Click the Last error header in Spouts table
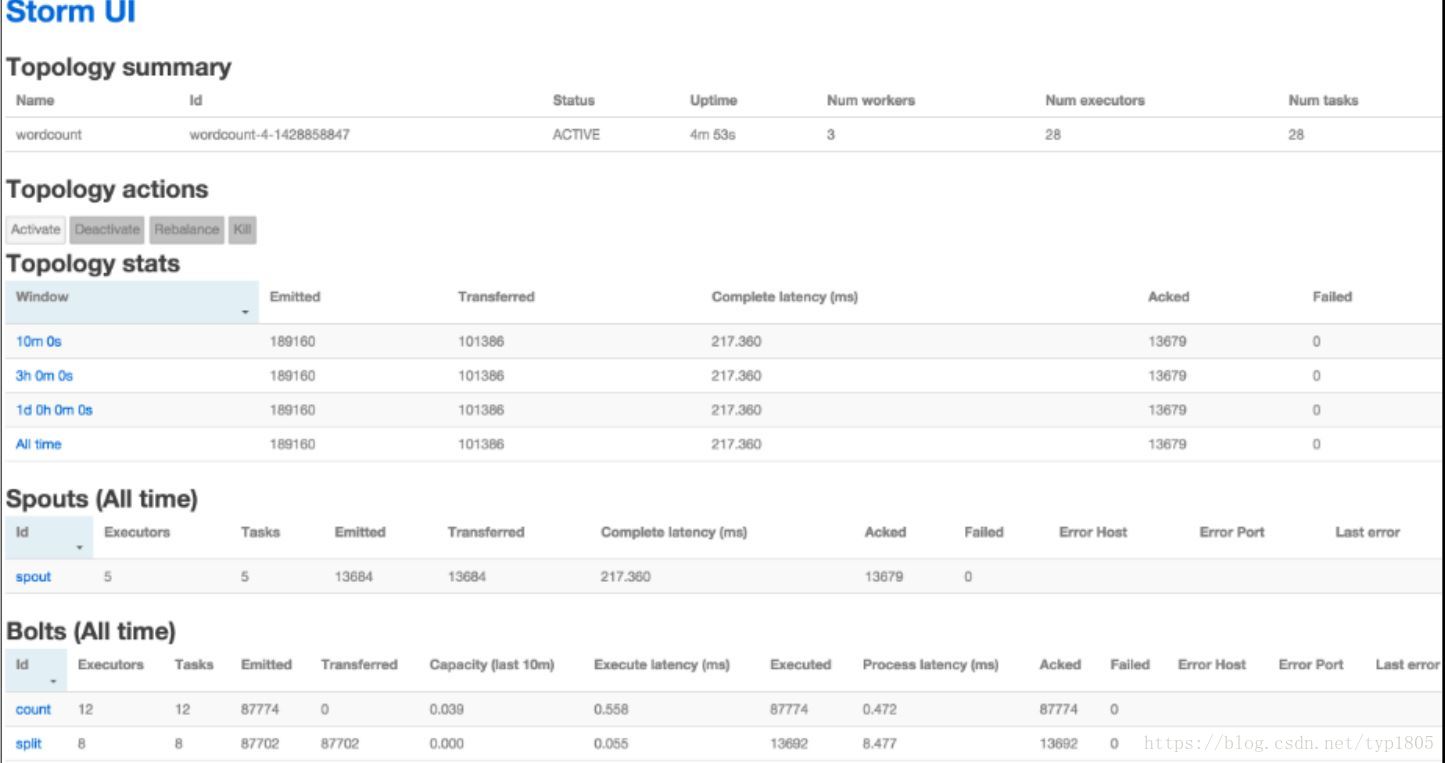The width and height of the screenshot is (1445, 763). tap(1367, 532)
